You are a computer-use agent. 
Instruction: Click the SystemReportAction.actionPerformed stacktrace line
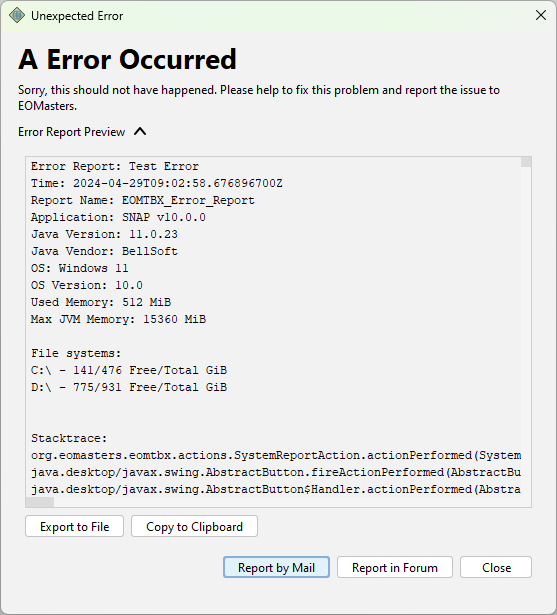[x=276, y=455]
